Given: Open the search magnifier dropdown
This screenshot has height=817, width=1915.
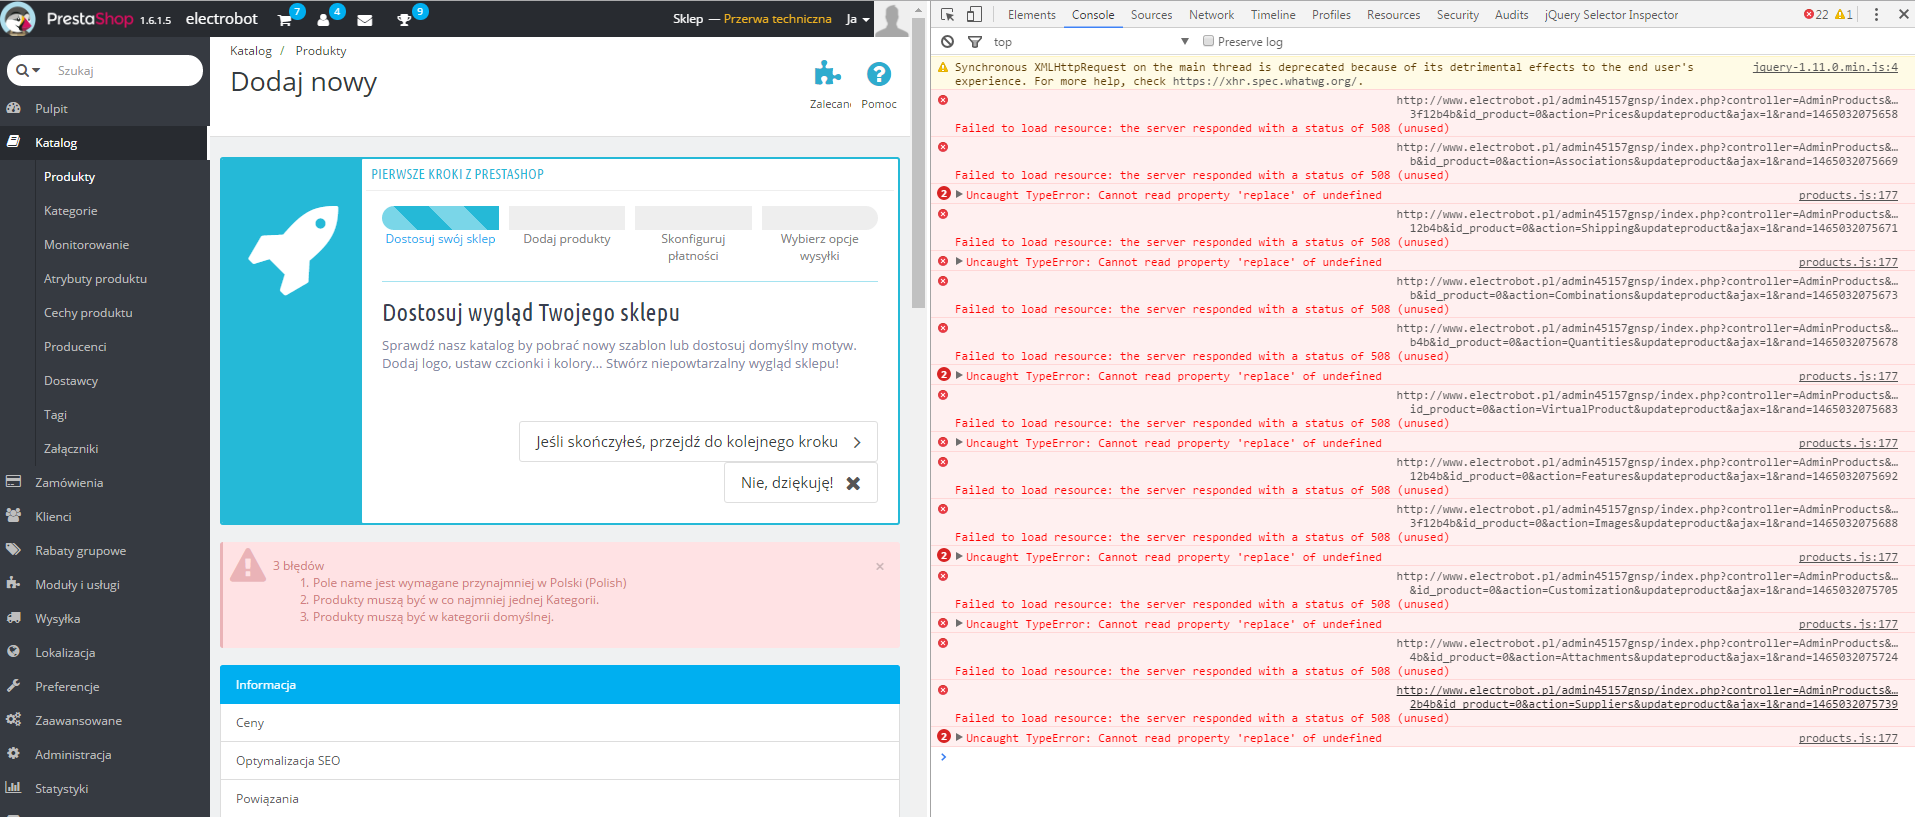Looking at the screenshot, I should [x=28, y=71].
